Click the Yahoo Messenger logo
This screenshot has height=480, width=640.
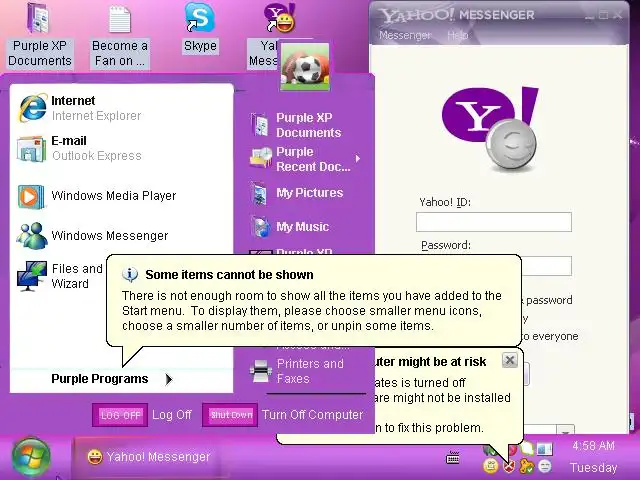click(490, 128)
